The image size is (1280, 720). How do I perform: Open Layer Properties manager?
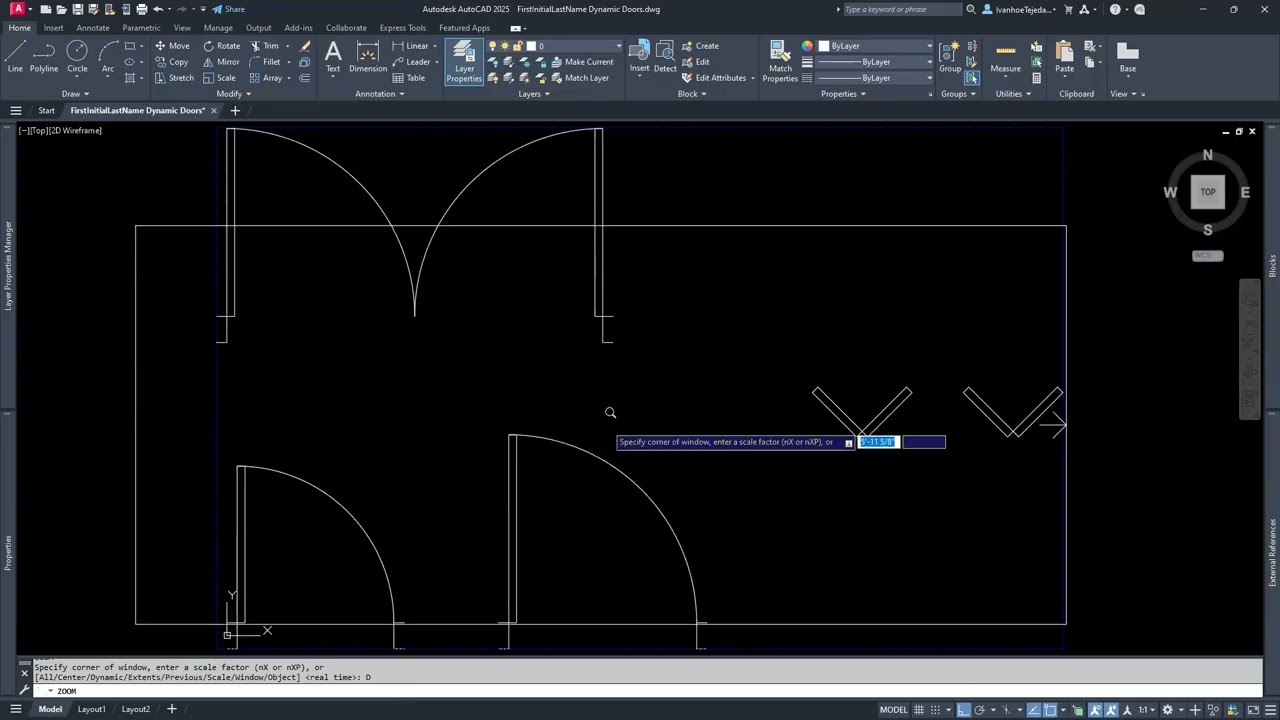[464, 62]
